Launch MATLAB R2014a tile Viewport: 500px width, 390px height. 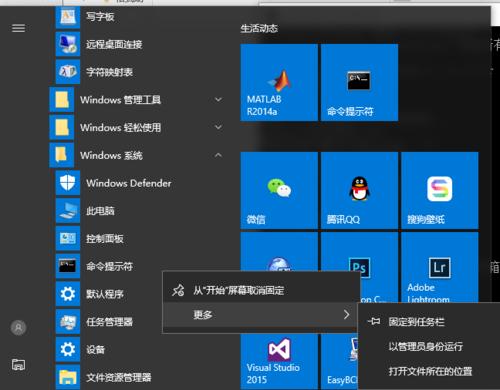tap(279, 82)
